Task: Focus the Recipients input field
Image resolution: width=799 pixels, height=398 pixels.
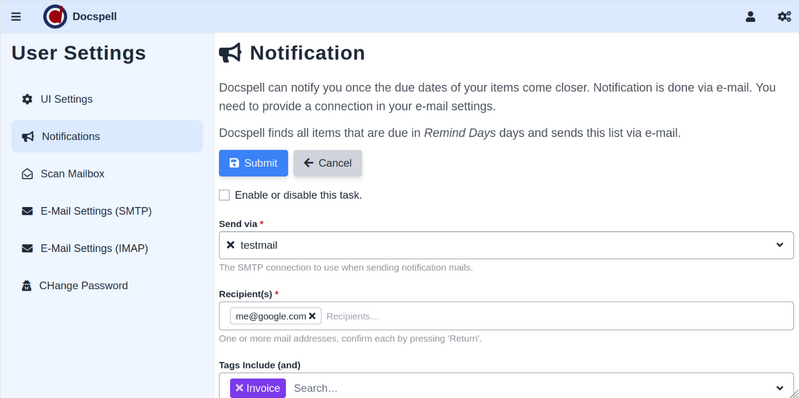Action: [x=558, y=316]
